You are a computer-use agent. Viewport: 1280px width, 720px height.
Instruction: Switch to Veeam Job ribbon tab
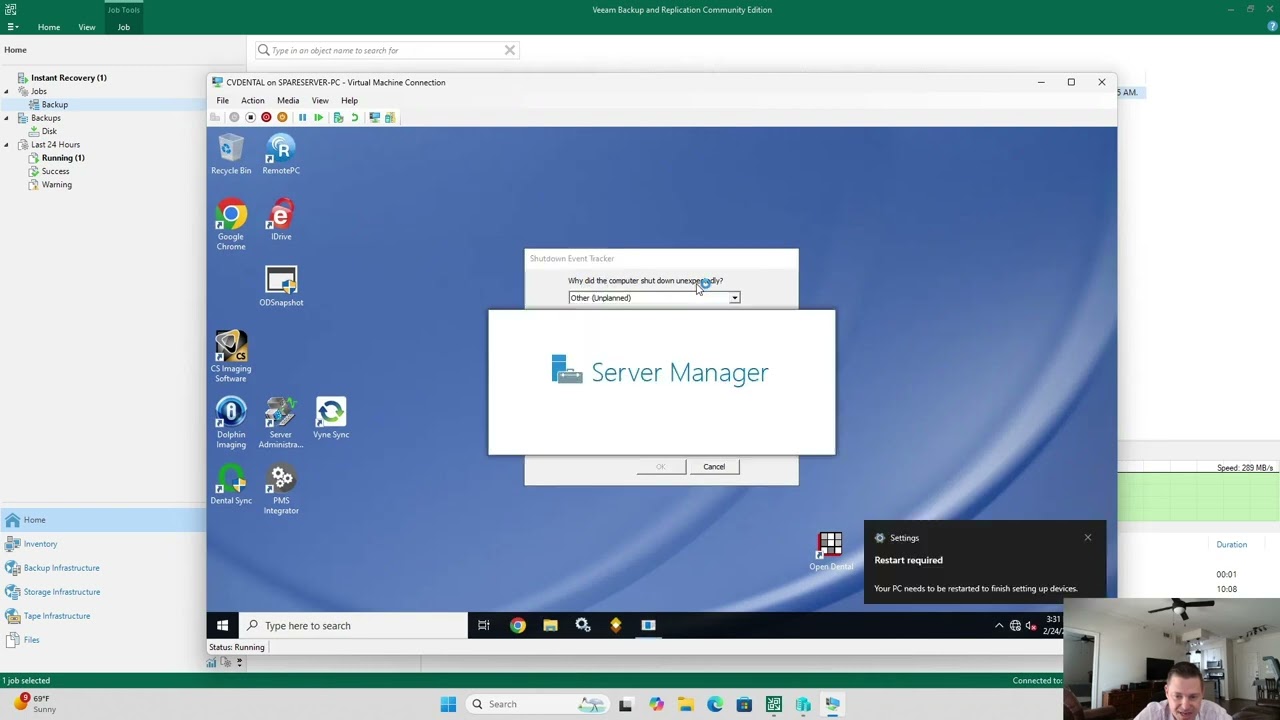(x=123, y=27)
